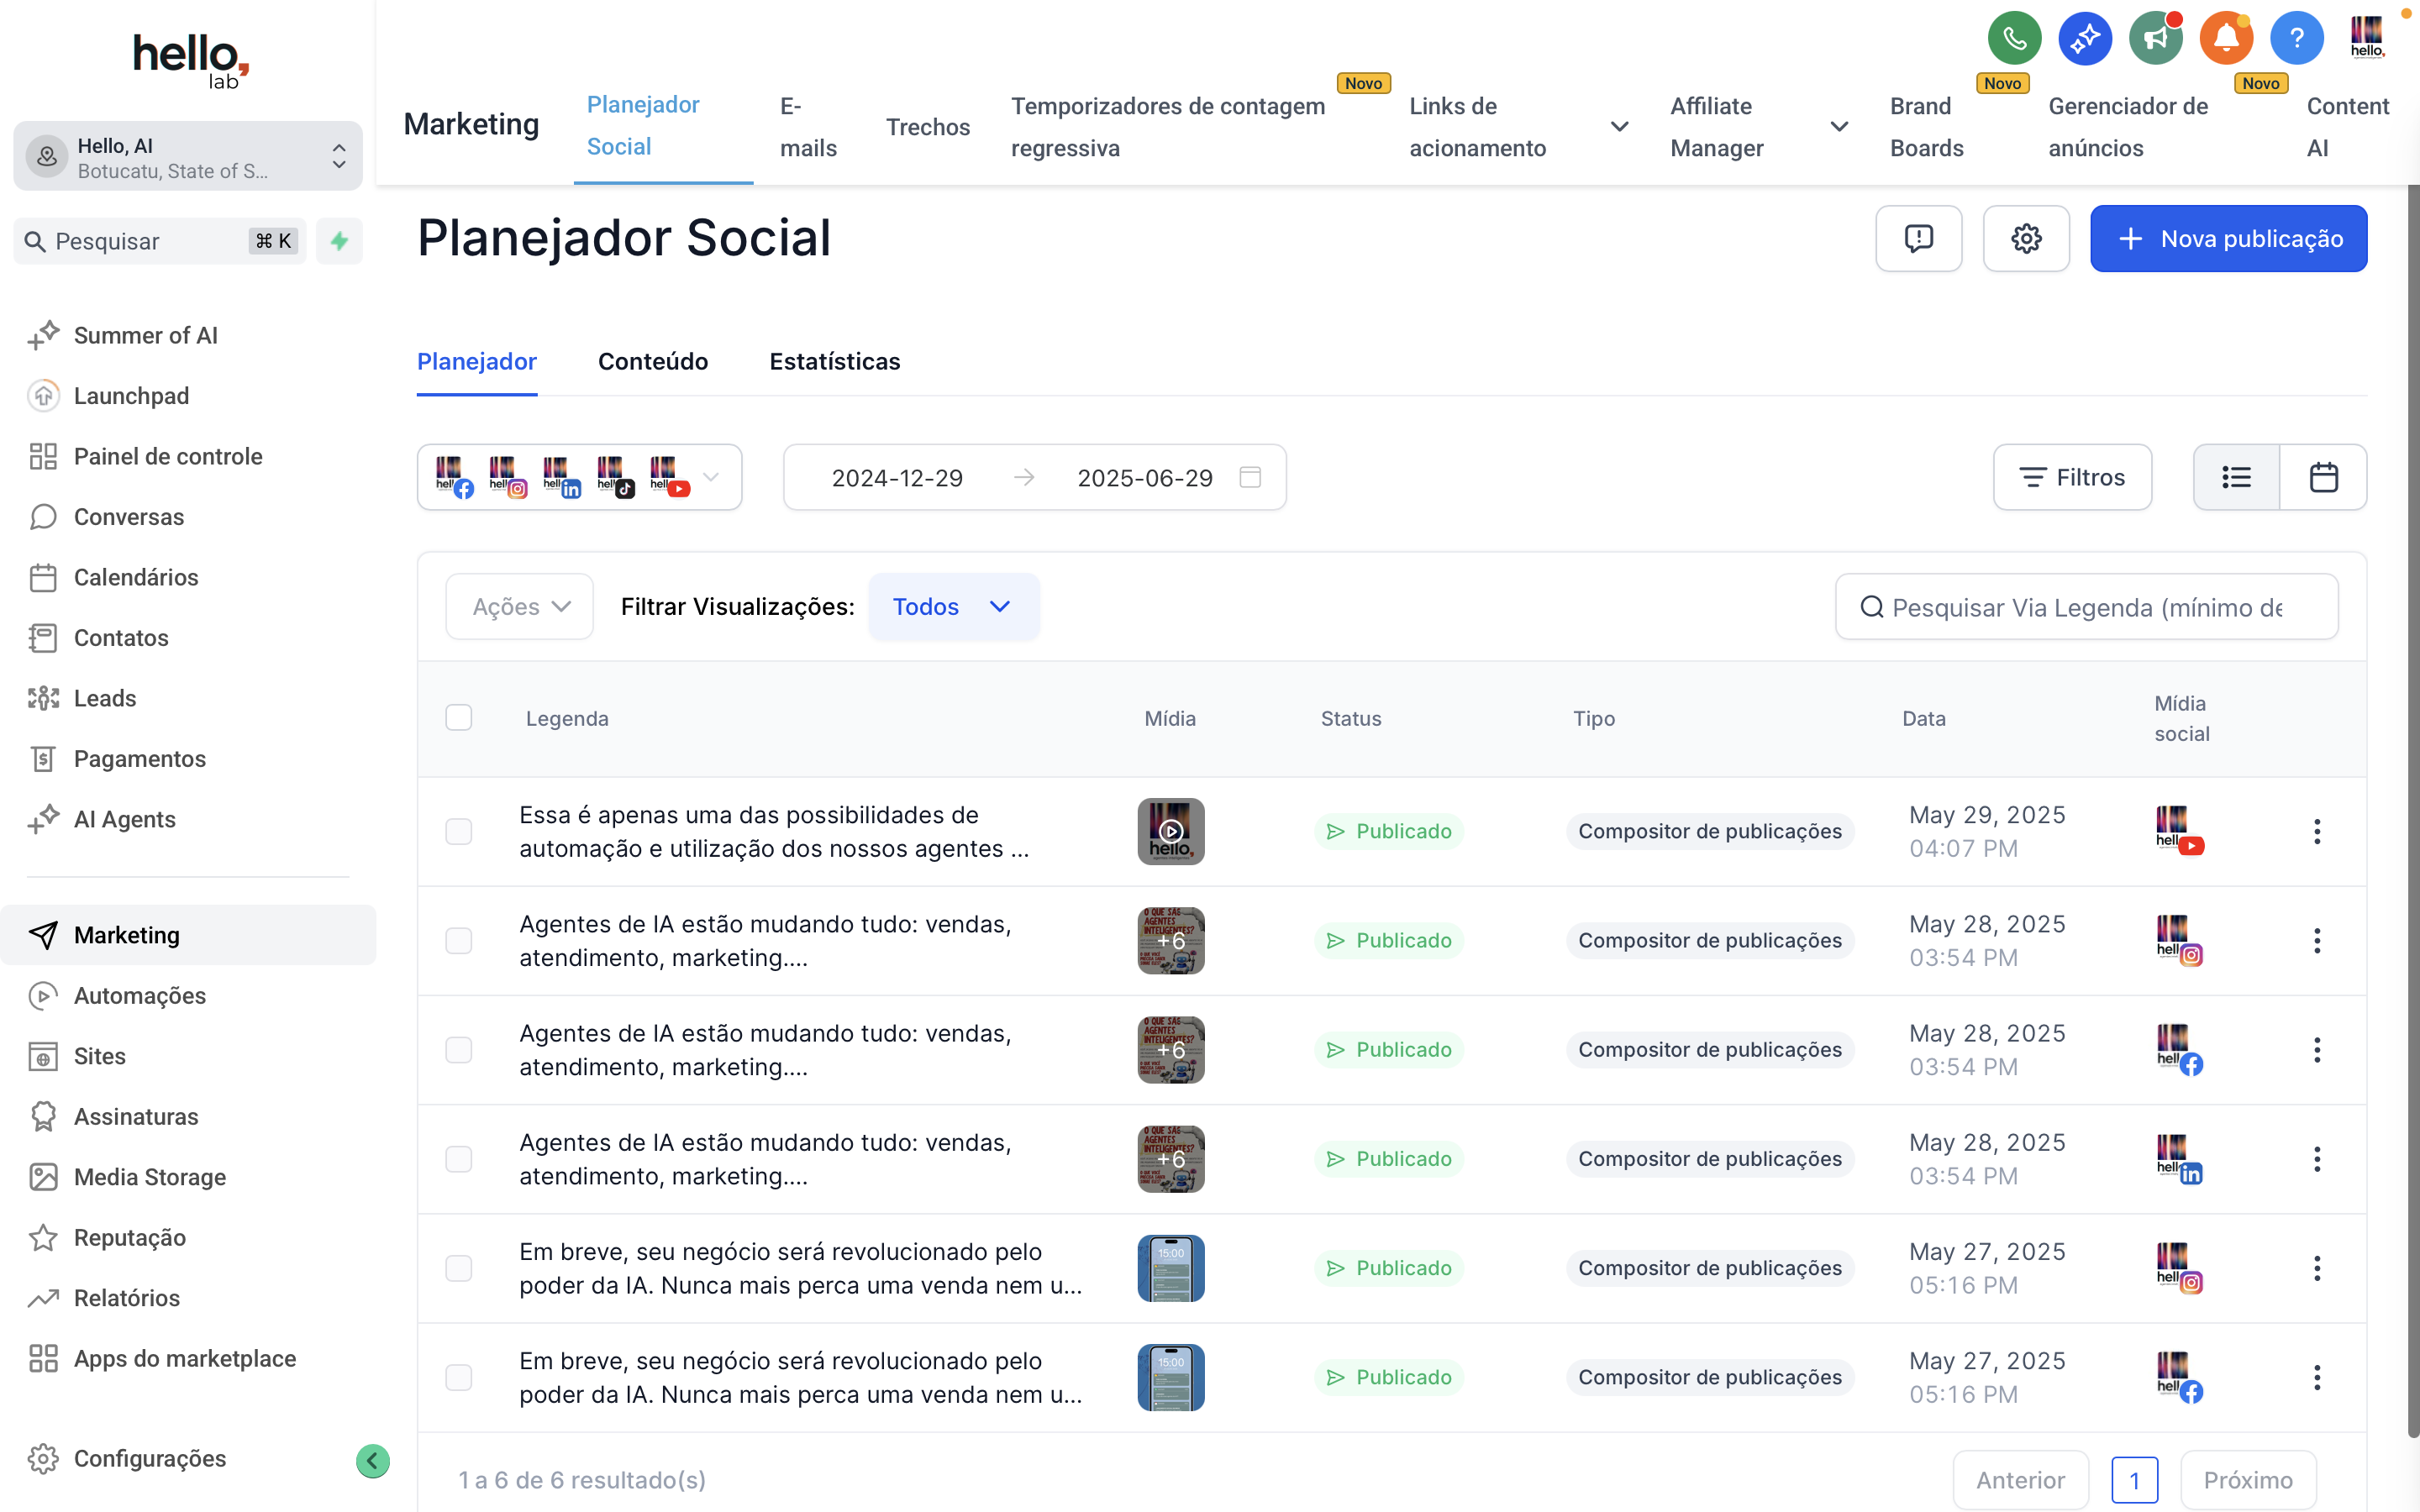
Task: Open the Conteúdo tab
Action: point(652,361)
